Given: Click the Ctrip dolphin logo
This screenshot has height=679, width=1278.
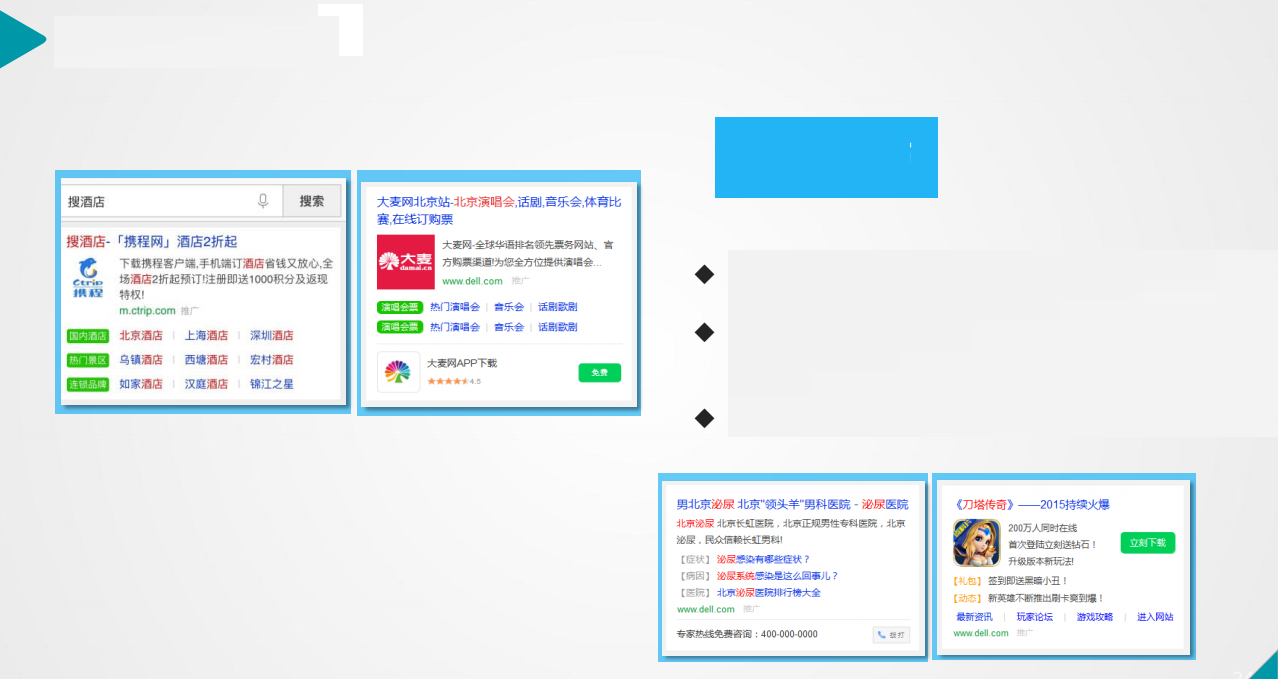Looking at the screenshot, I should (88, 277).
